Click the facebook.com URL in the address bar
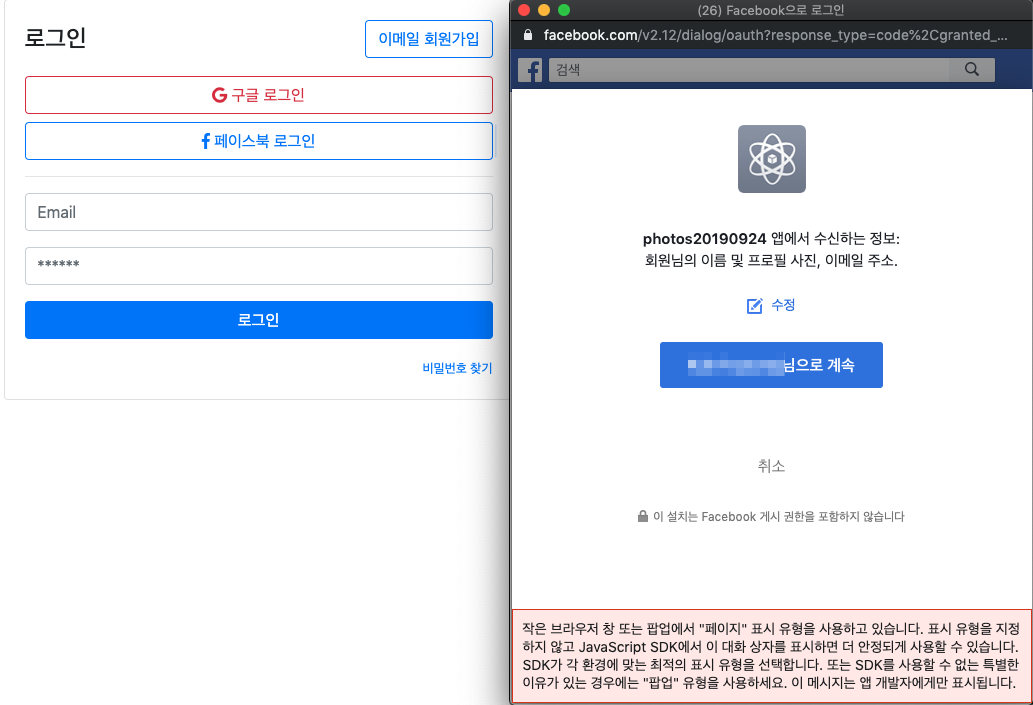This screenshot has width=1033, height=705. 775,35
